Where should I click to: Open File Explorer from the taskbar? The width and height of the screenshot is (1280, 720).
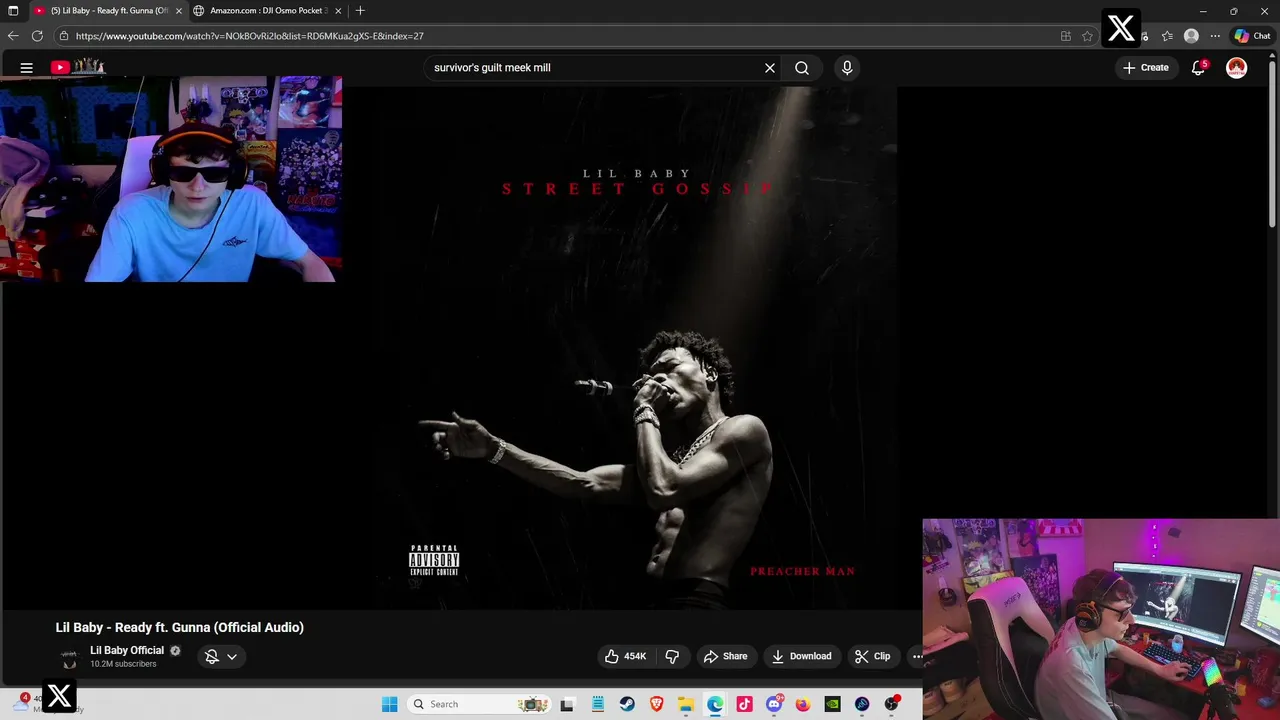pyautogui.click(x=686, y=704)
